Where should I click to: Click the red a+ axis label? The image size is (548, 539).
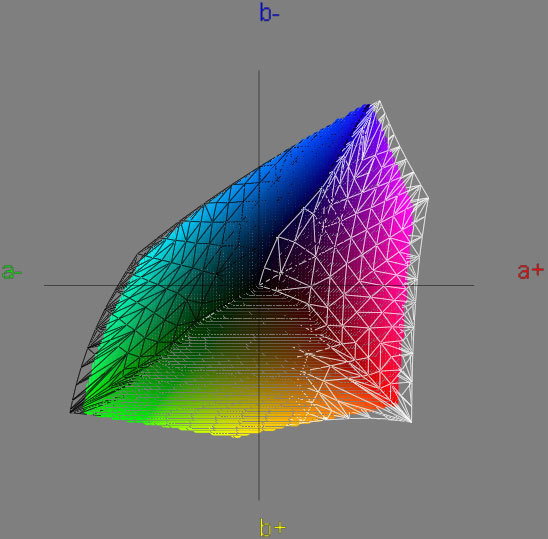(x=531, y=271)
